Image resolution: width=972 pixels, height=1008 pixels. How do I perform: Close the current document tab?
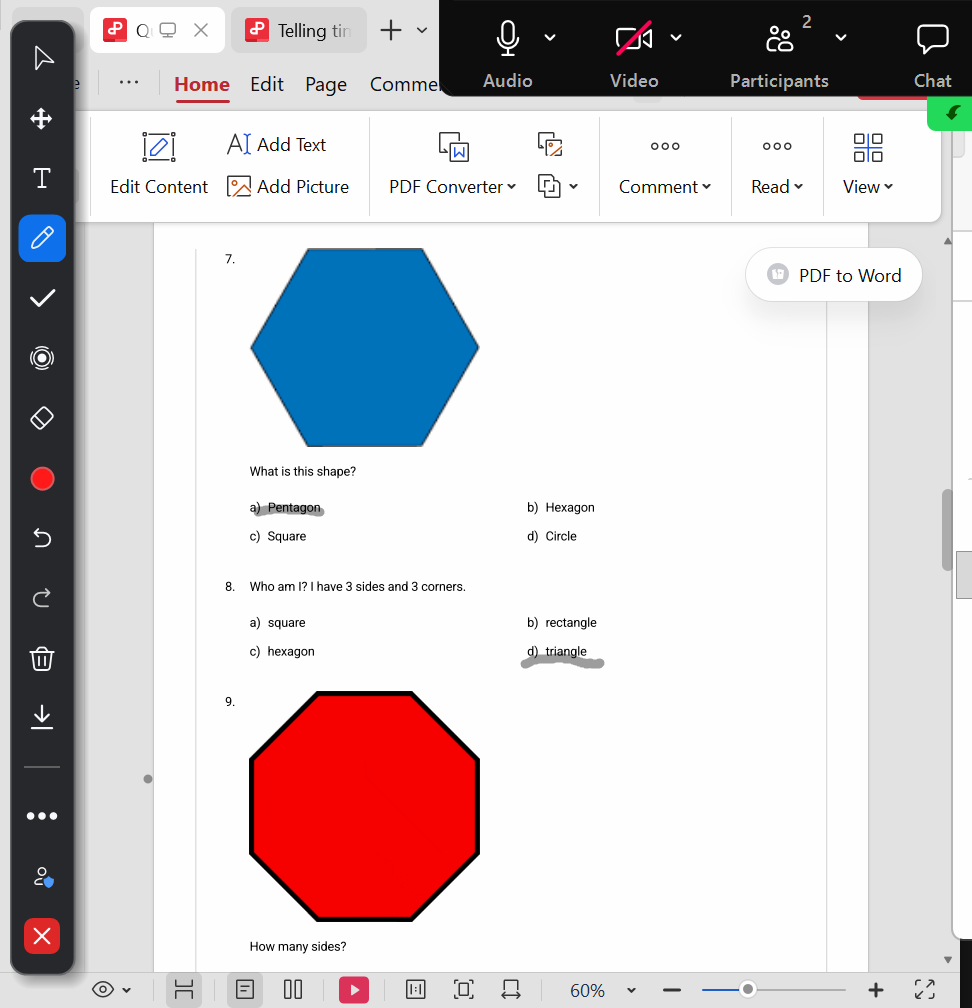[x=201, y=30]
